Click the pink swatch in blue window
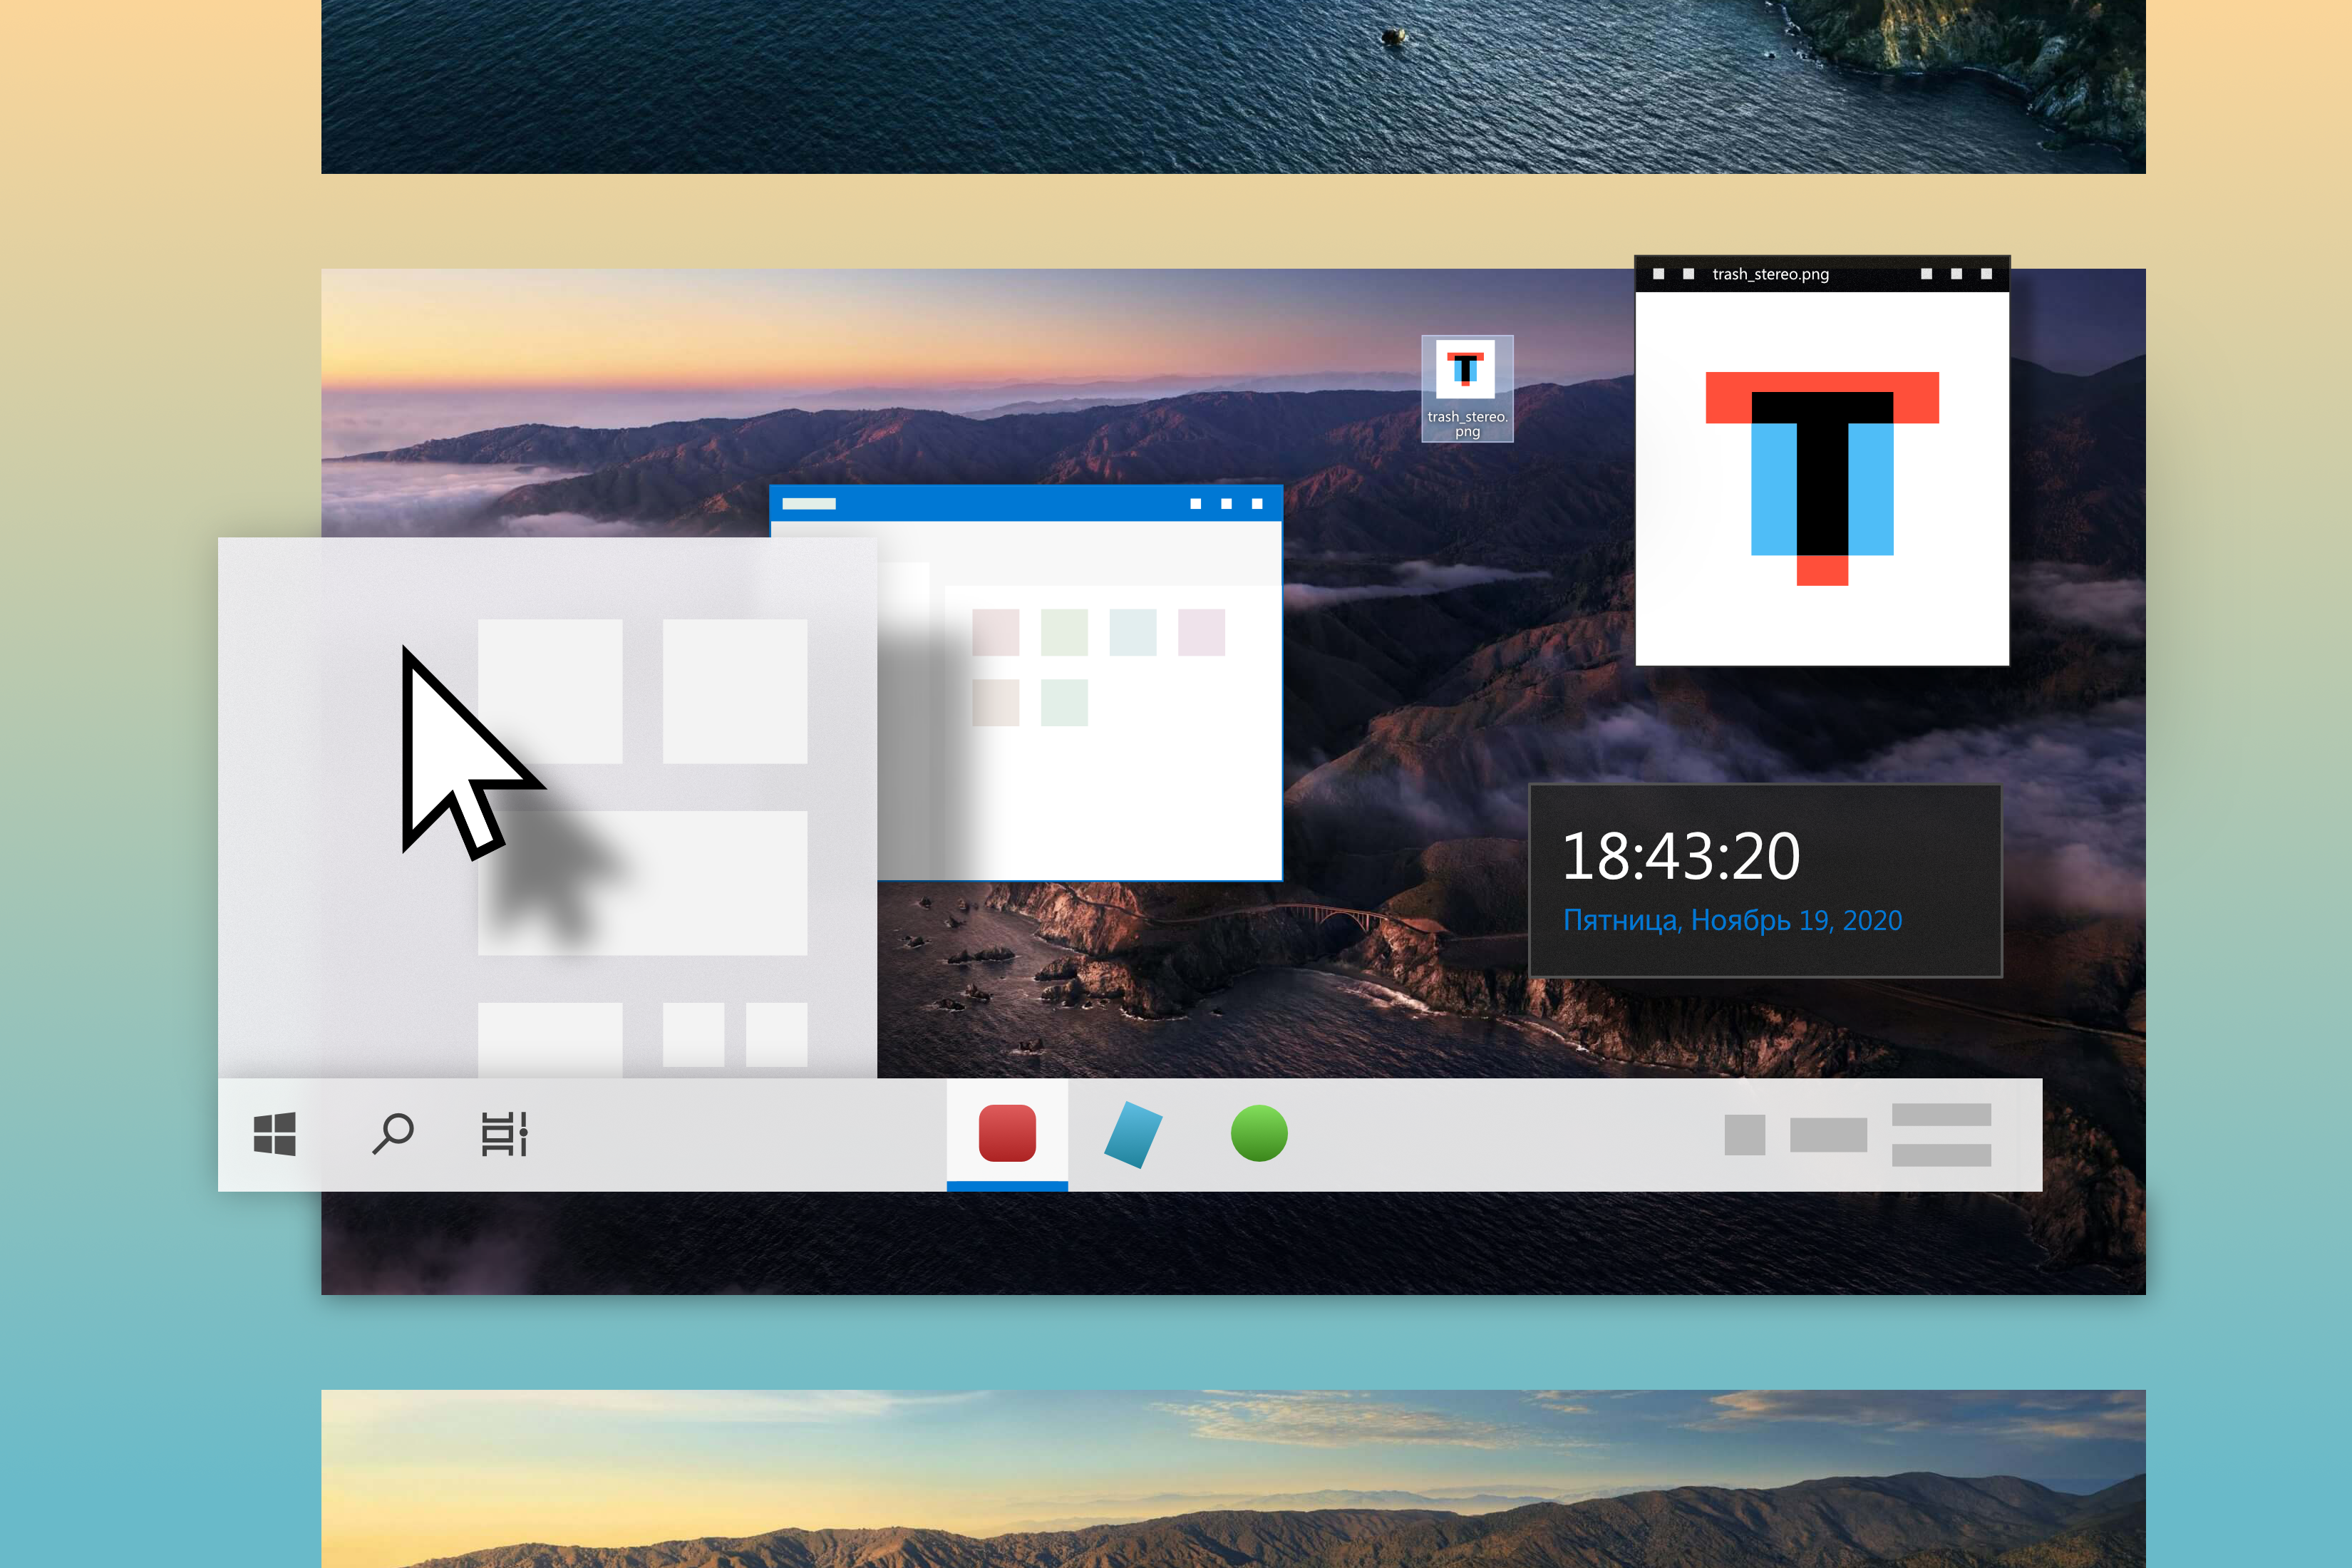The width and height of the screenshot is (2352, 1568). coord(995,632)
